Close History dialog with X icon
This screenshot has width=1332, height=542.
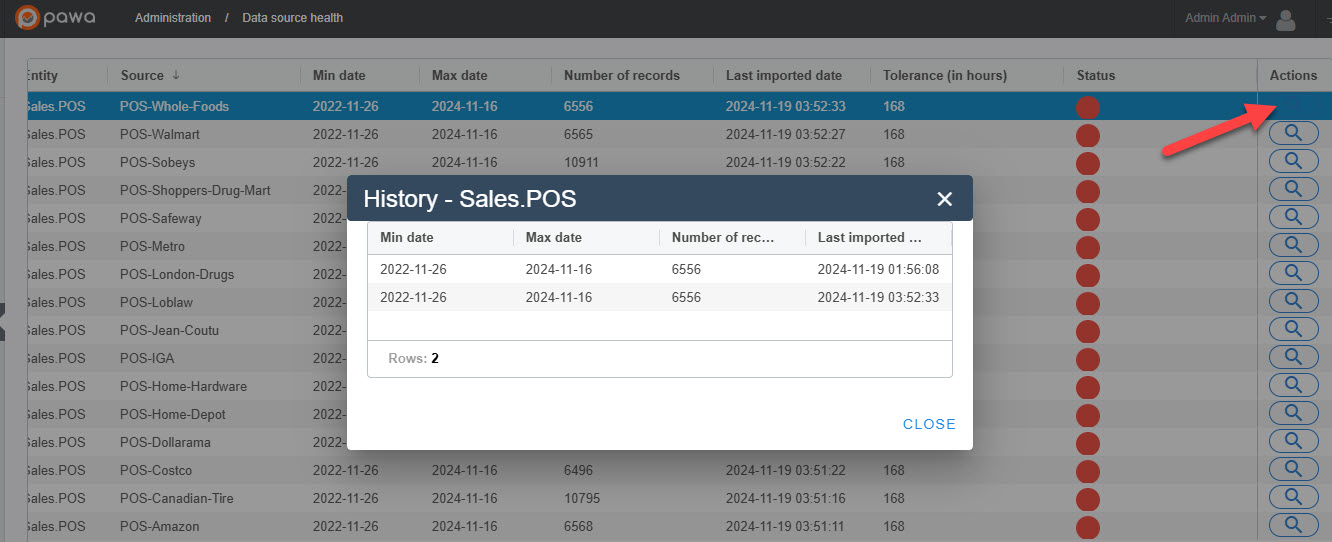click(944, 199)
